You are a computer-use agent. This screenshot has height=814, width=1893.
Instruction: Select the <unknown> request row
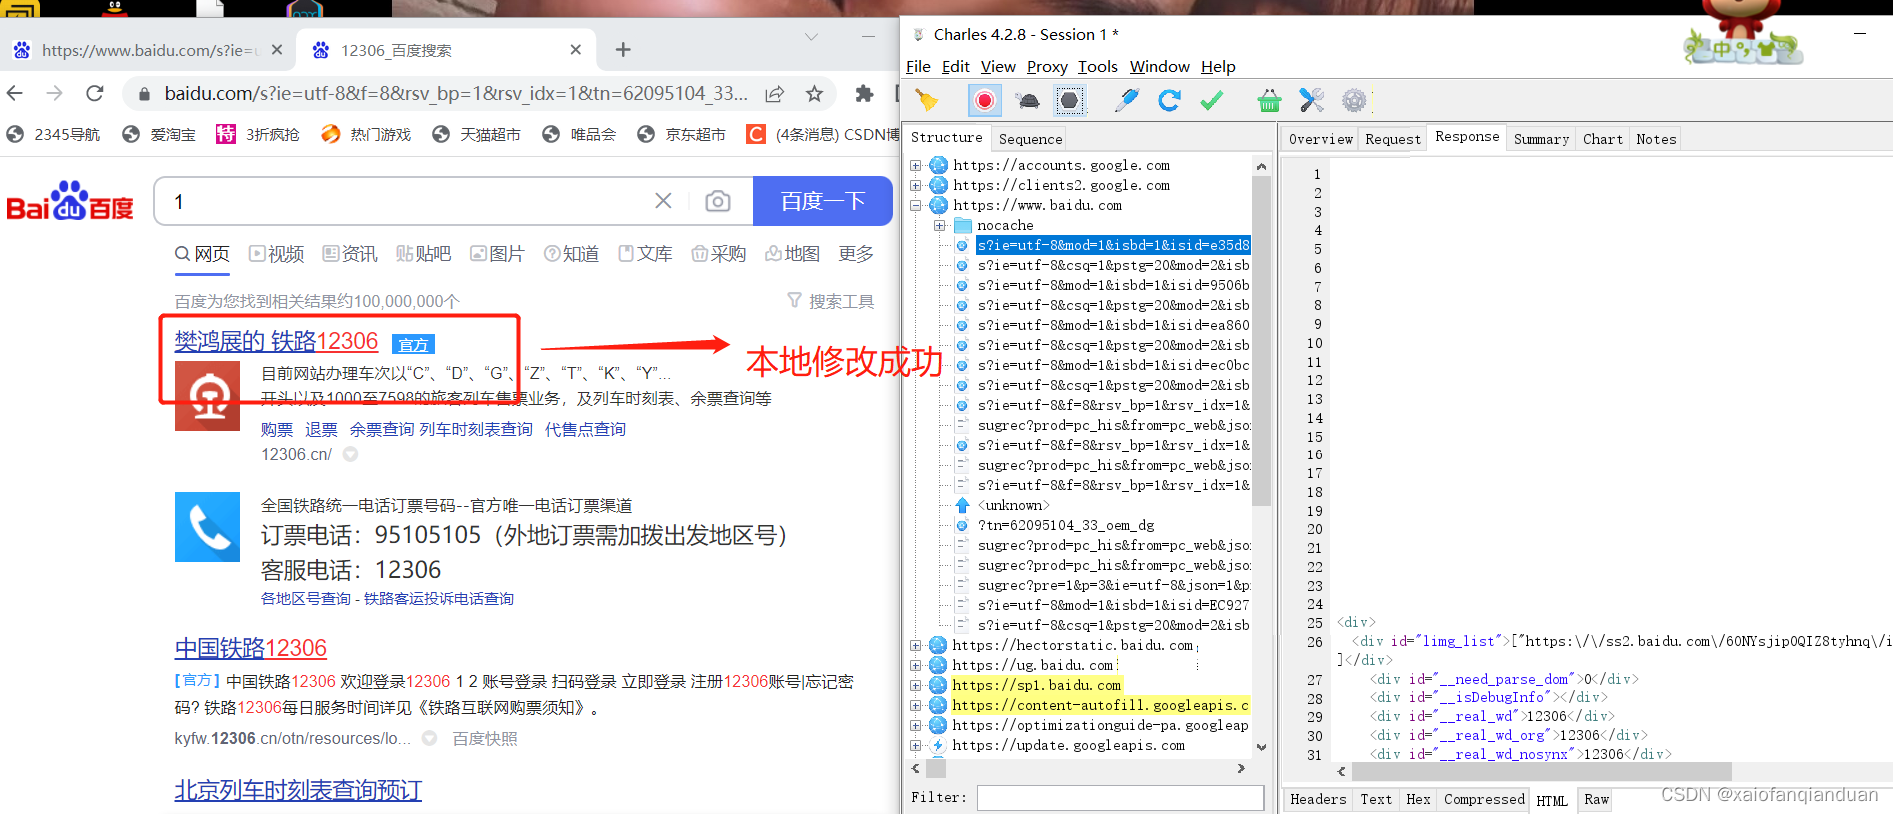tap(1013, 505)
